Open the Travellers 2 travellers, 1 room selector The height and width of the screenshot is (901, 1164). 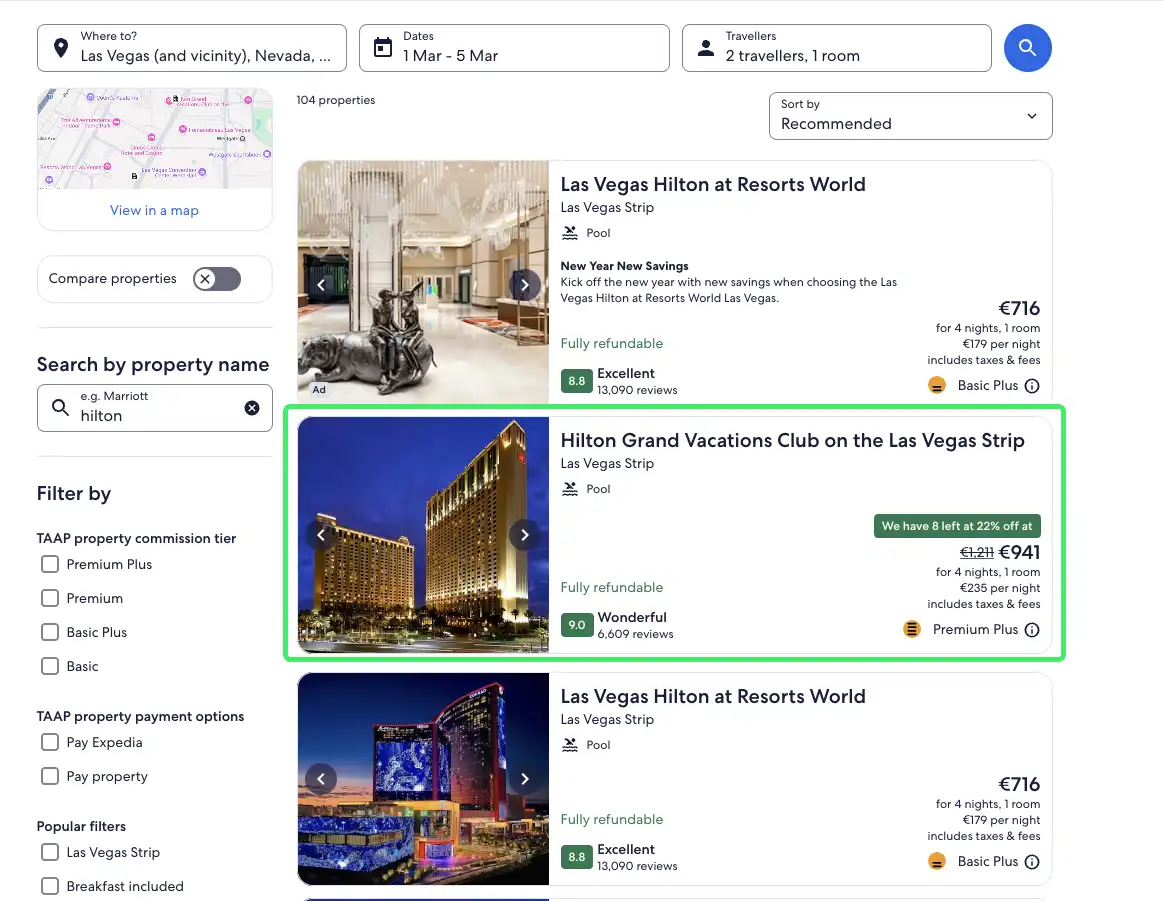[837, 48]
